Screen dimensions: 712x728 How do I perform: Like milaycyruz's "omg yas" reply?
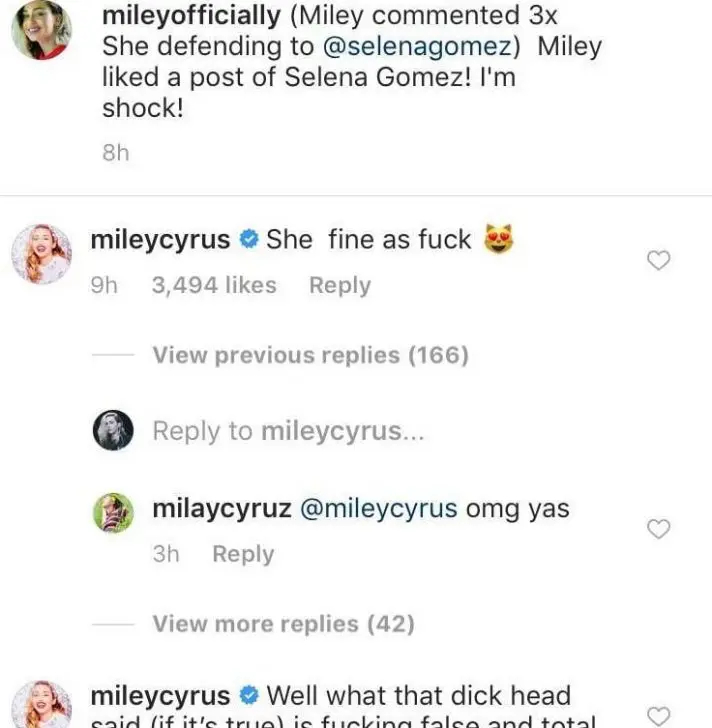pyautogui.click(x=658, y=529)
